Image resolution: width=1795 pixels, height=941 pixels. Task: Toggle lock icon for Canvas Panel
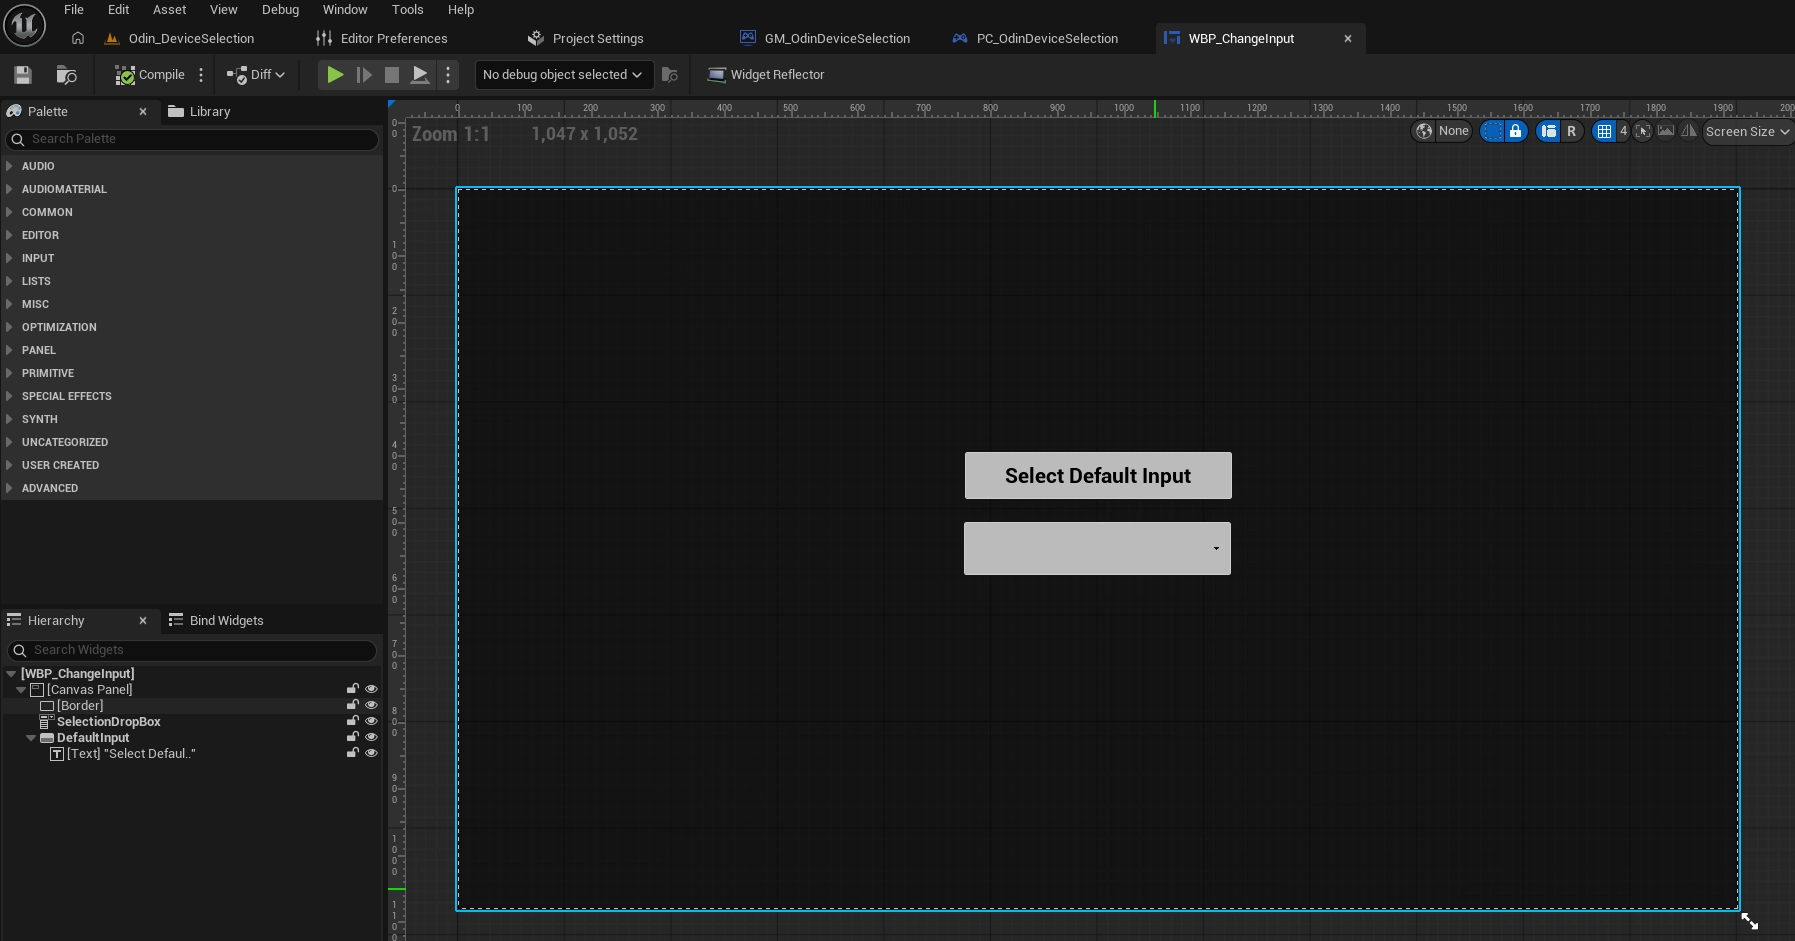coord(353,689)
